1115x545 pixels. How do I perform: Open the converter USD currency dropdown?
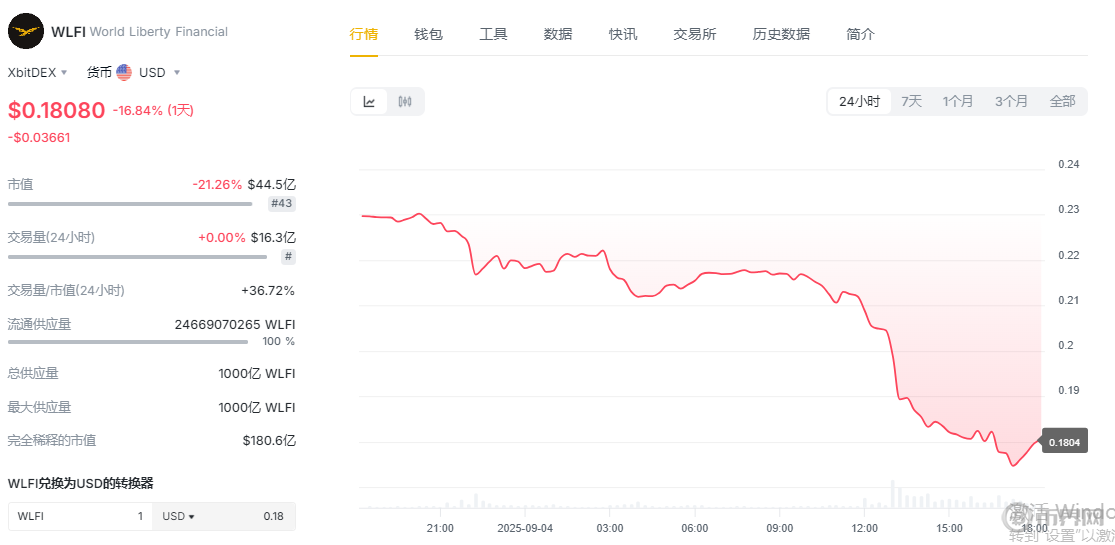[x=178, y=516]
